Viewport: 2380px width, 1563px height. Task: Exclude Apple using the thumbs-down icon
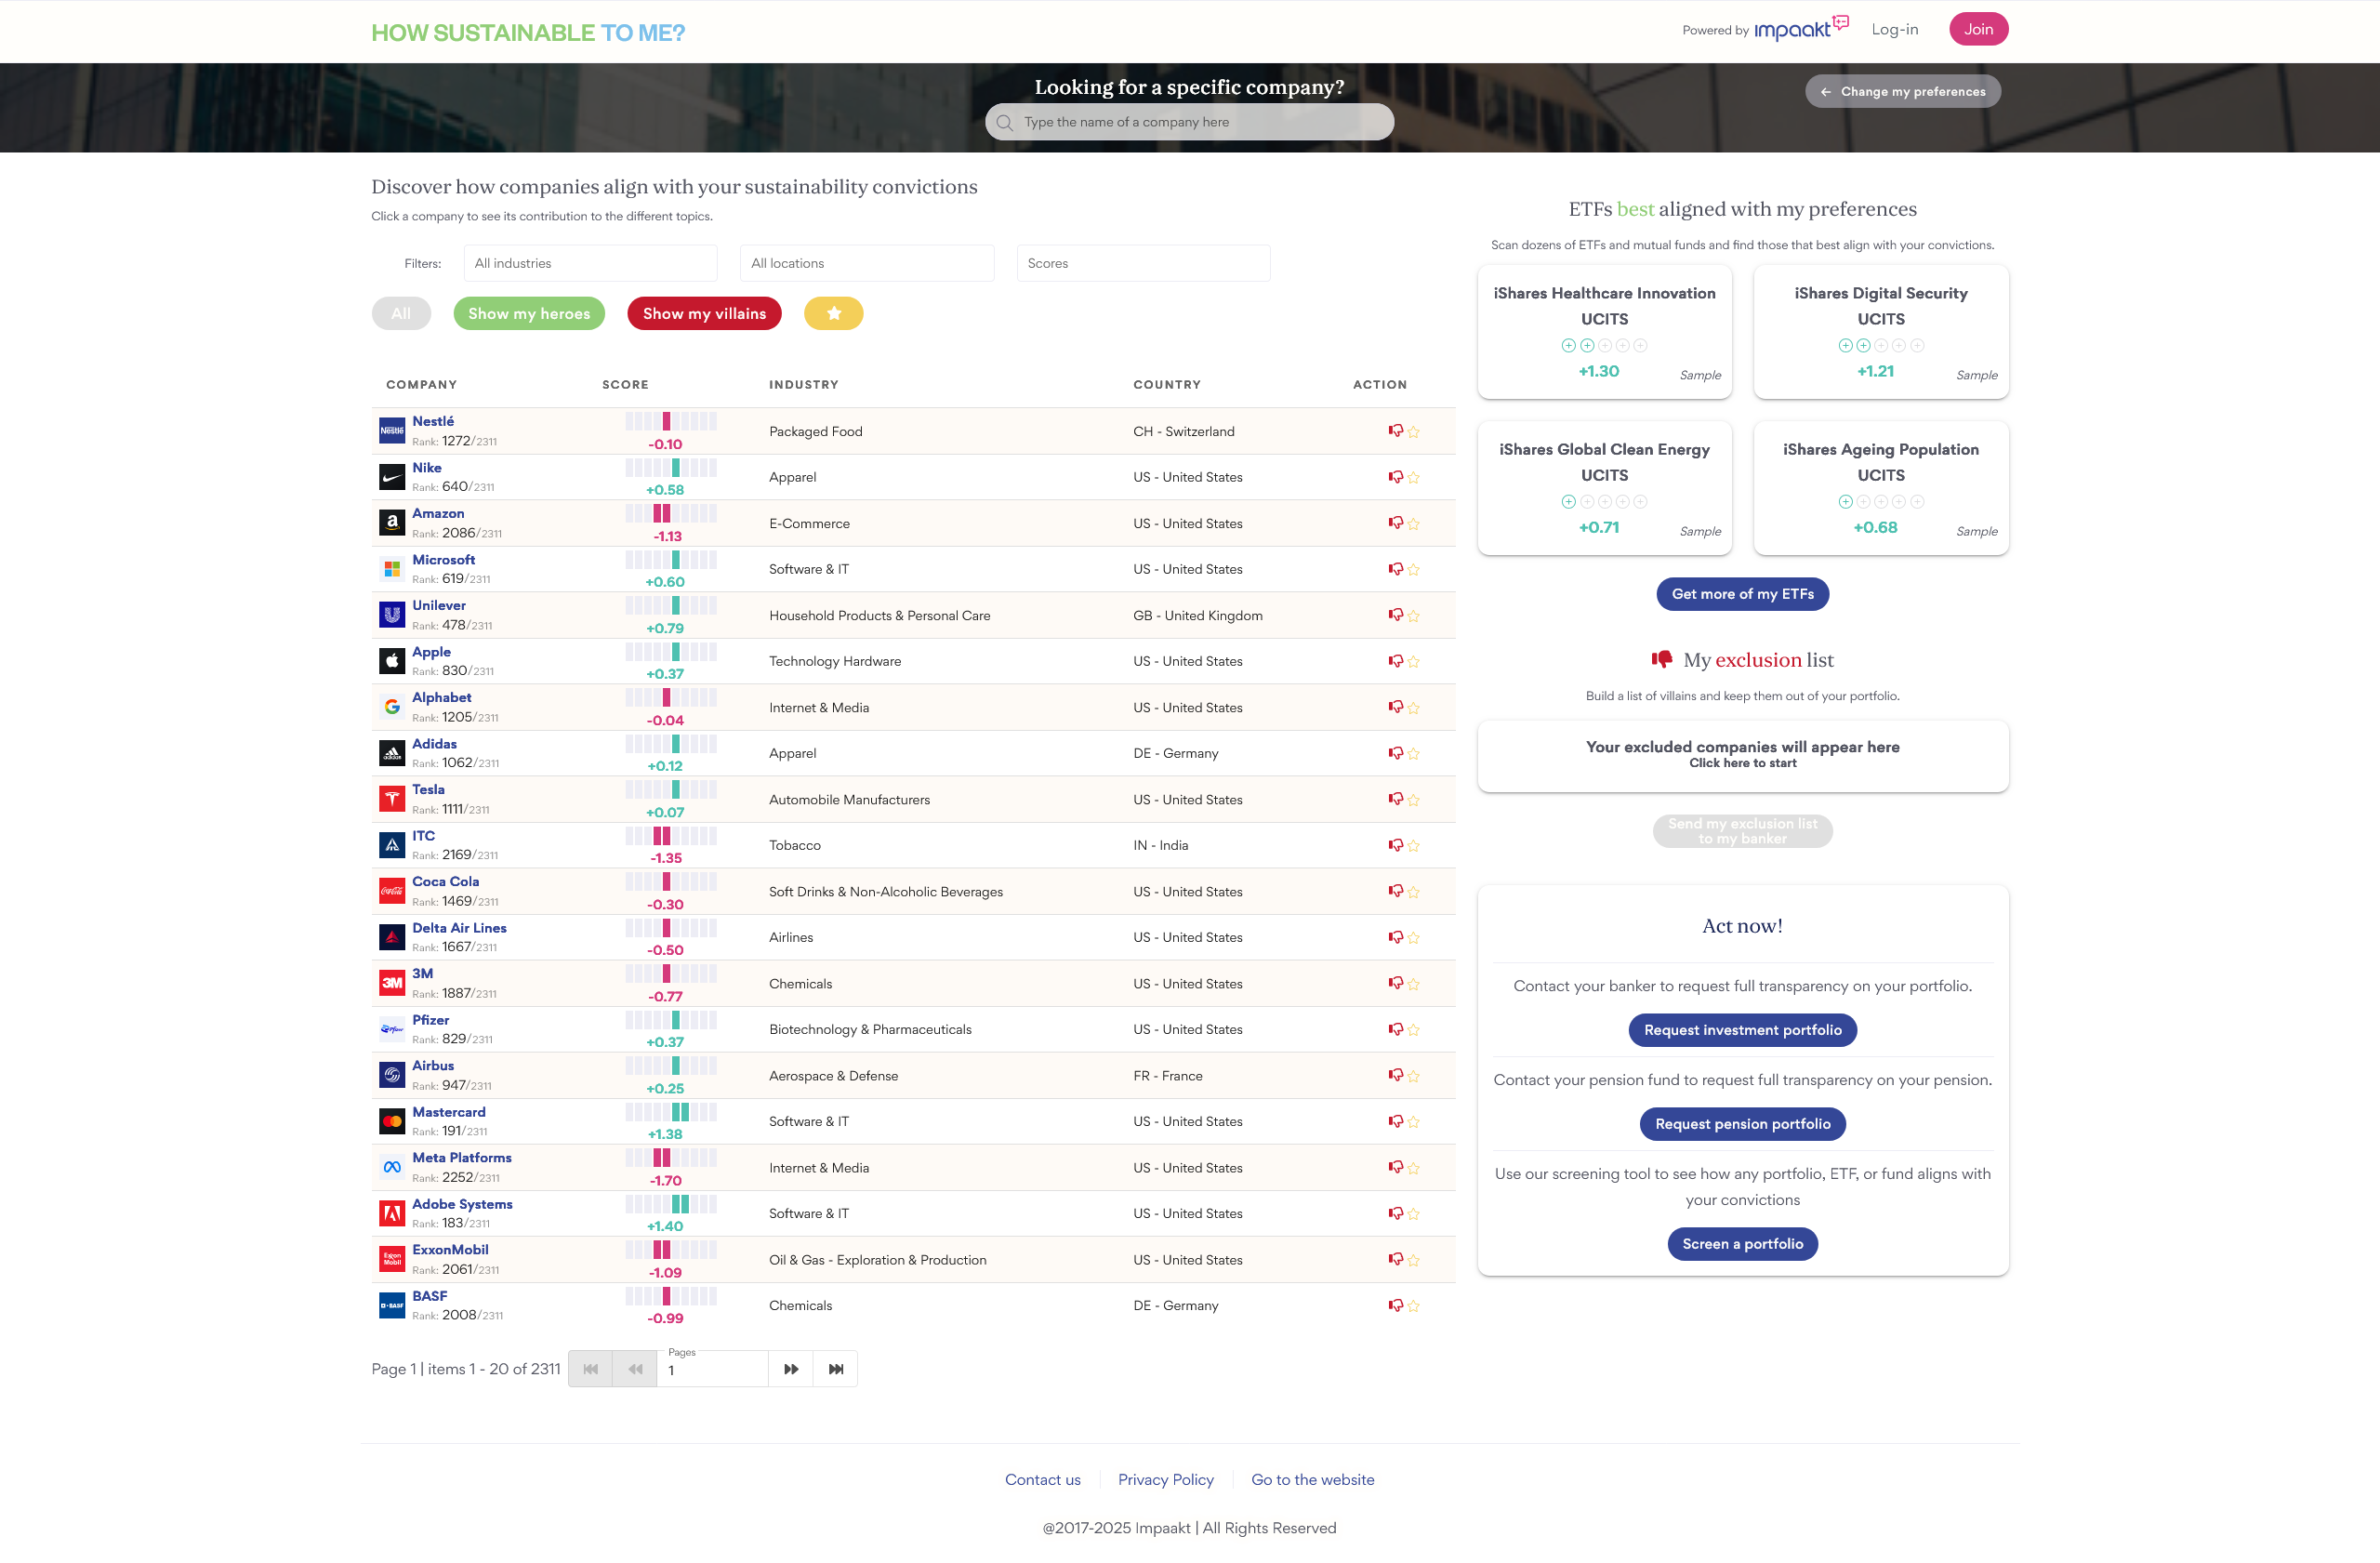[1395, 661]
